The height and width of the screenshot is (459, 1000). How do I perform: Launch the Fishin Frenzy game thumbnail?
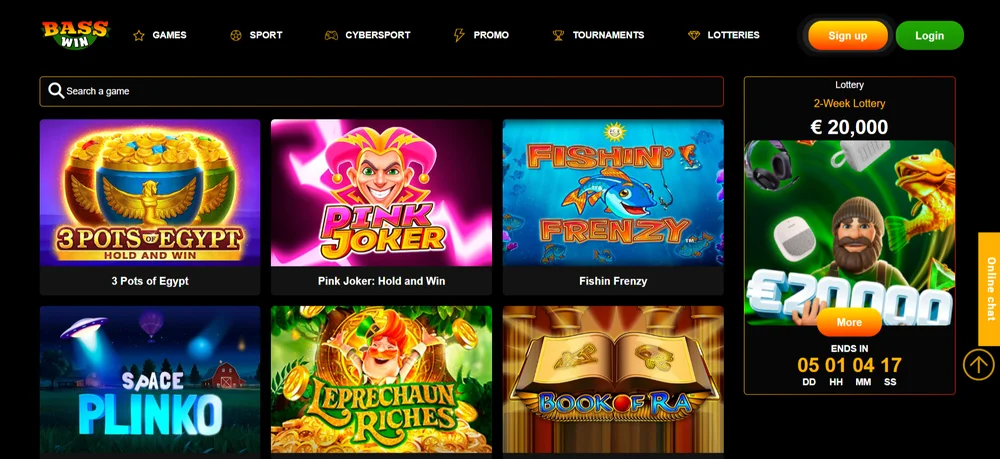tap(613, 207)
